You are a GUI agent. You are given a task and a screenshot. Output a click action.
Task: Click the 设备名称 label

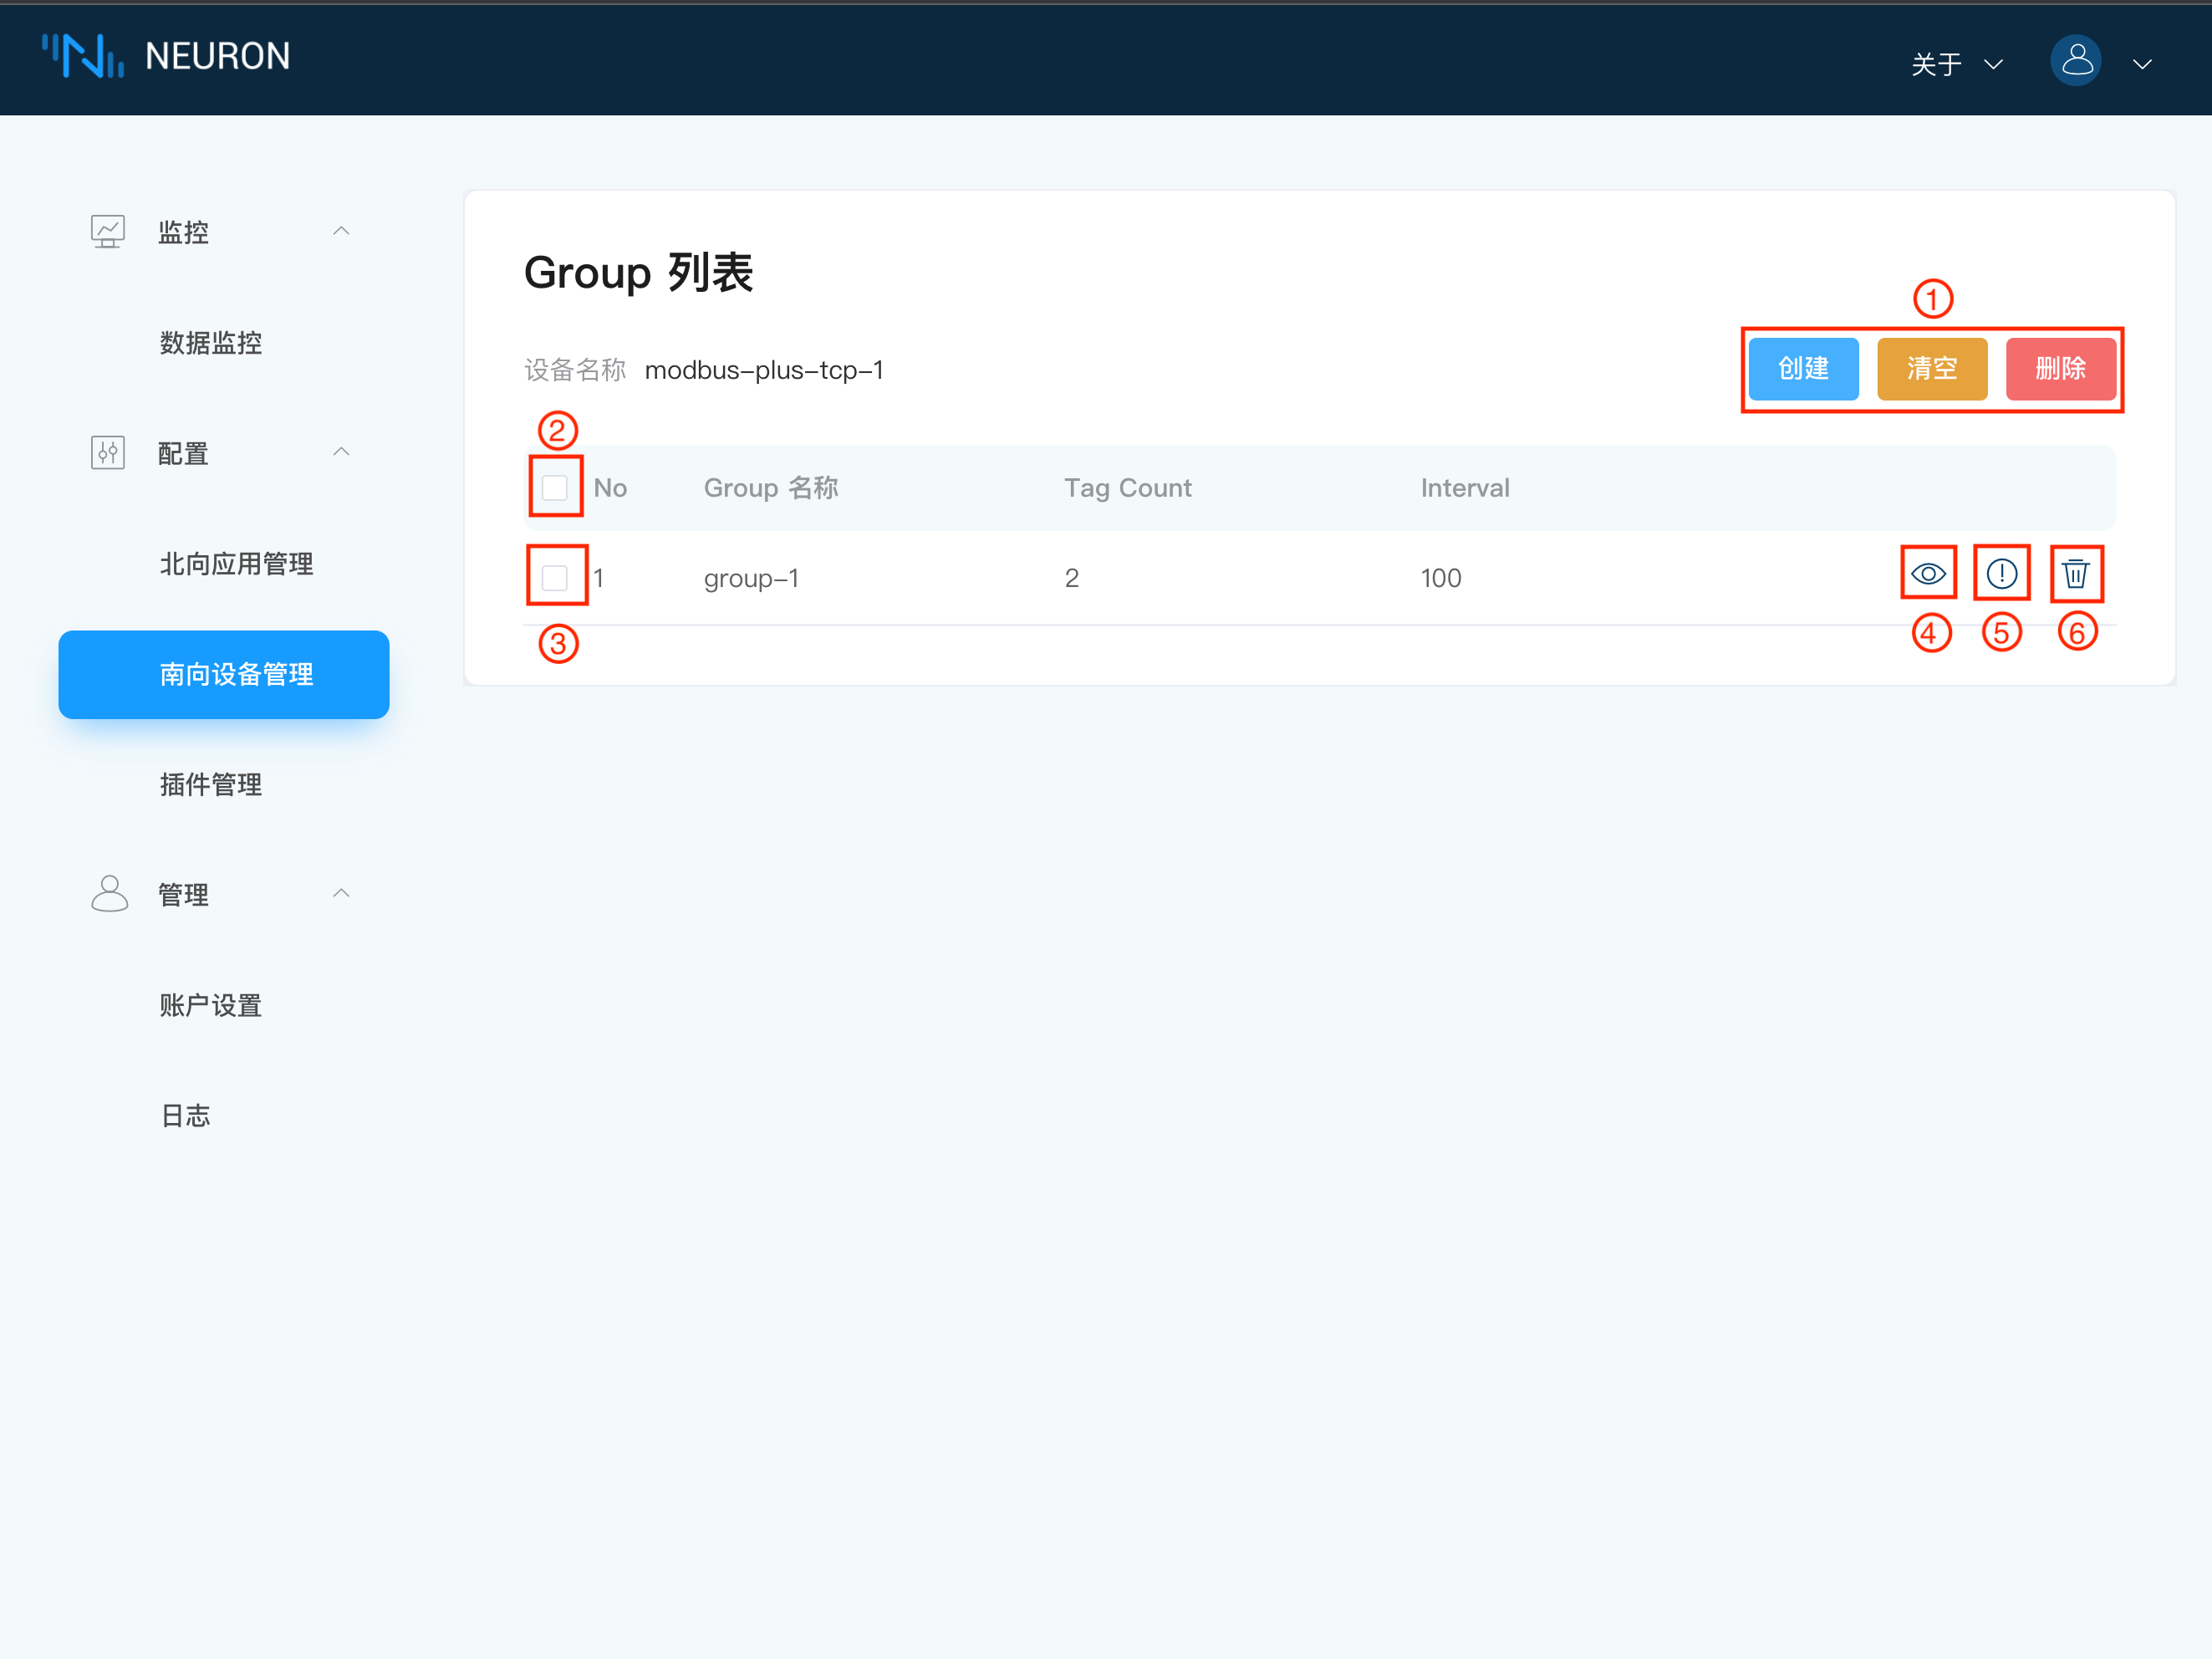[575, 370]
